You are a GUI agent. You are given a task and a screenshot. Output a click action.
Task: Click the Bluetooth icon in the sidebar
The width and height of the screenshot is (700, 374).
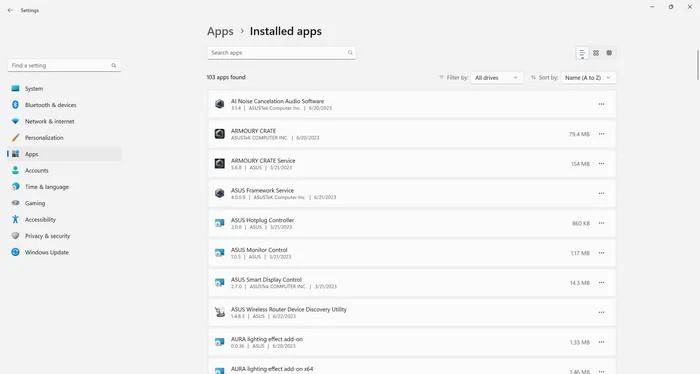[16, 105]
